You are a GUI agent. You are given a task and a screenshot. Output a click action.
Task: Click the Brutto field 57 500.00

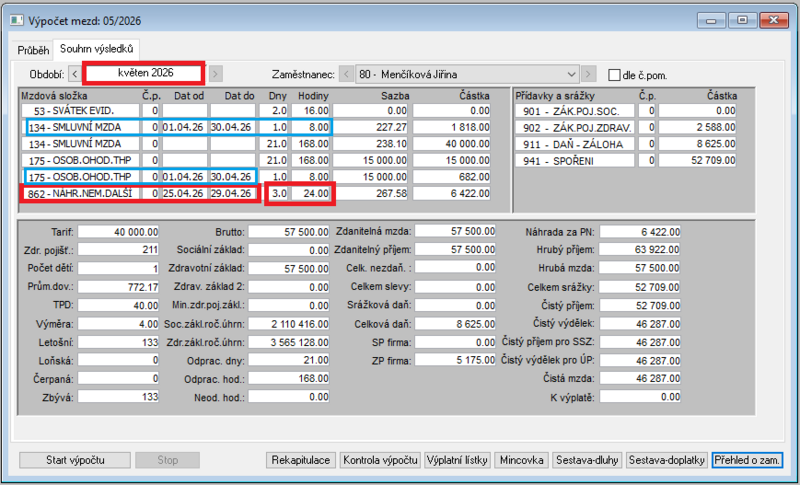(x=289, y=232)
